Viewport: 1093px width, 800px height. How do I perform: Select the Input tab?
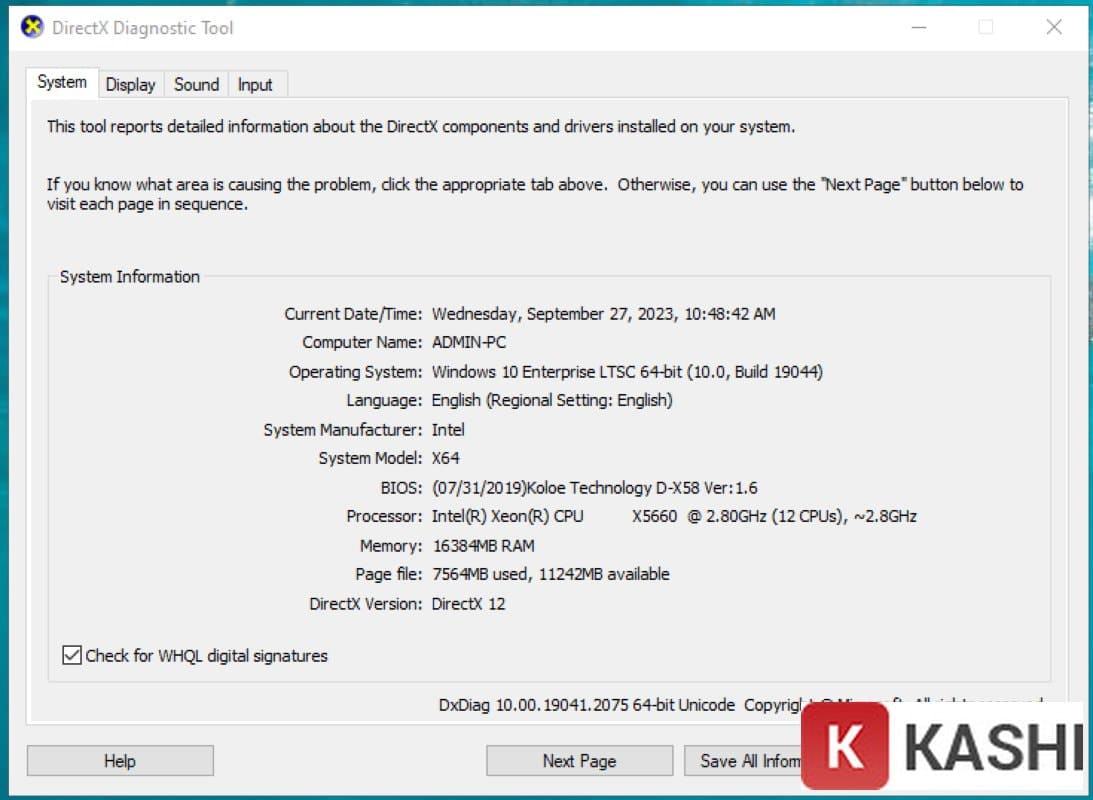(255, 84)
